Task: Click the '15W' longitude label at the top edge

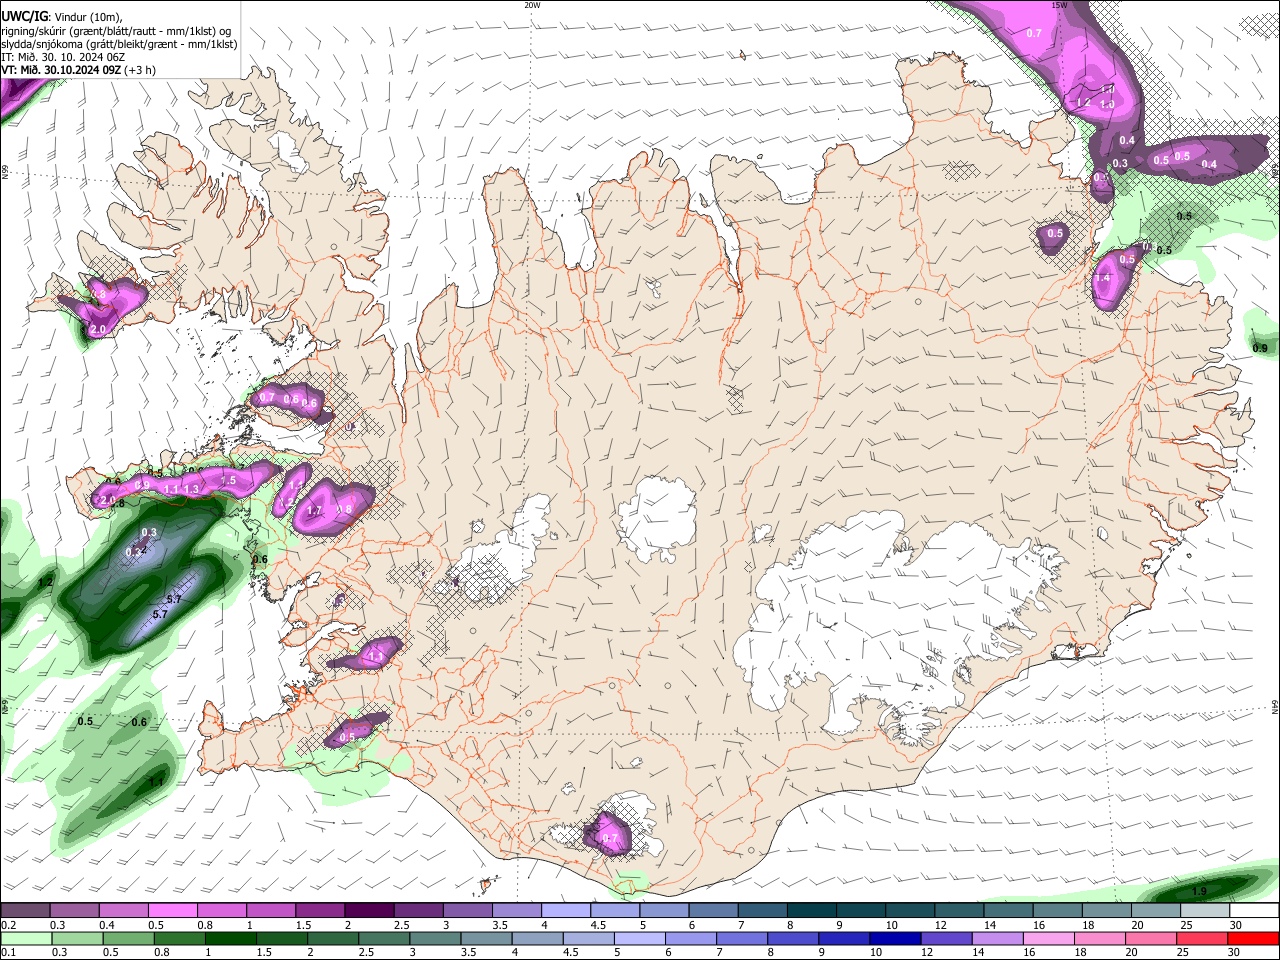Action: pyautogui.click(x=1059, y=5)
